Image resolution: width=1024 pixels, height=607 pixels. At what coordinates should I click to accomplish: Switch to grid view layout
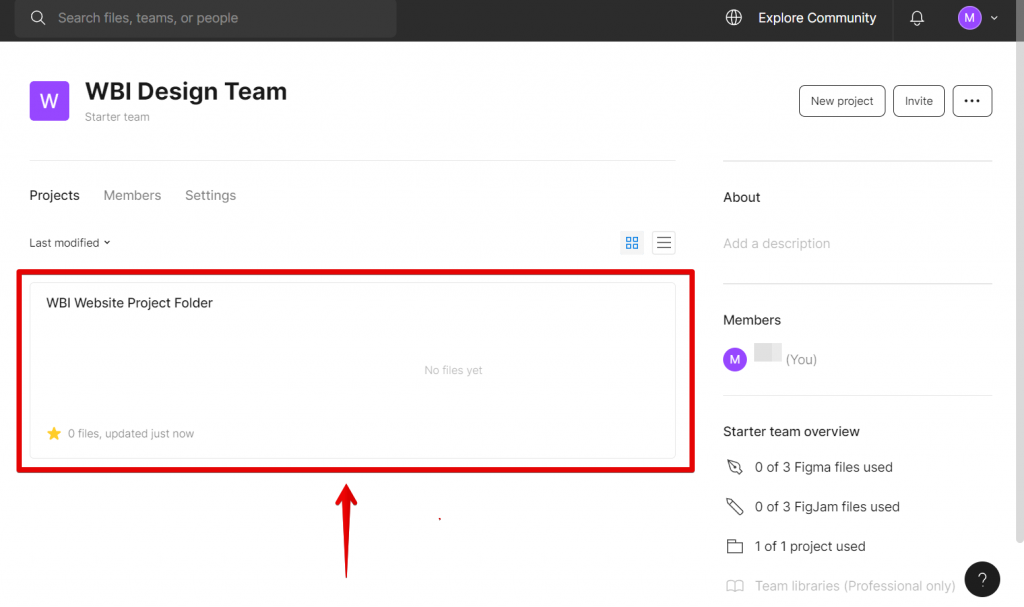631,242
